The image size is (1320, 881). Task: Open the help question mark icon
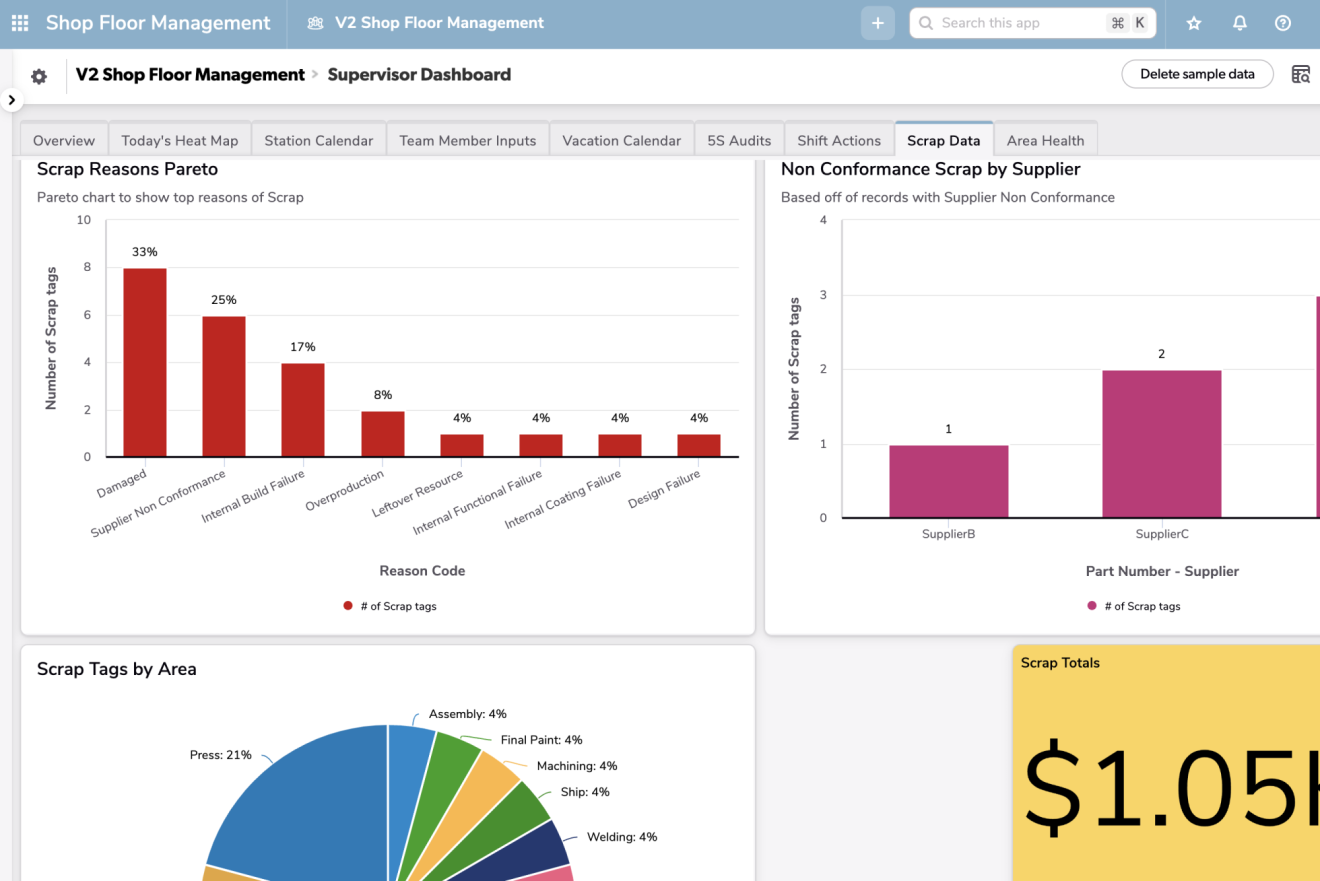click(x=1283, y=23)
